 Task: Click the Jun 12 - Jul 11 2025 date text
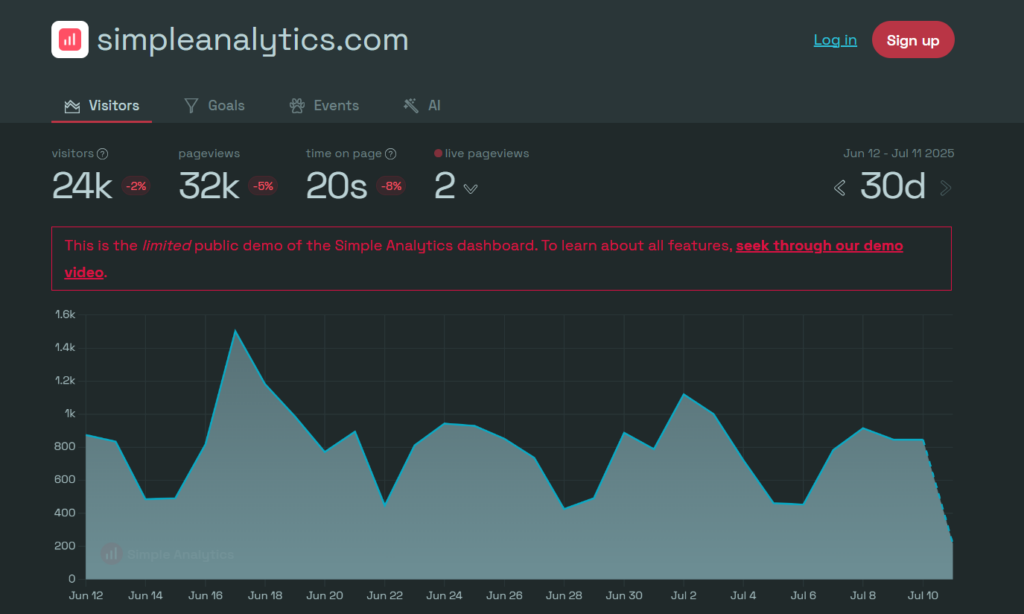click(898, 154)
